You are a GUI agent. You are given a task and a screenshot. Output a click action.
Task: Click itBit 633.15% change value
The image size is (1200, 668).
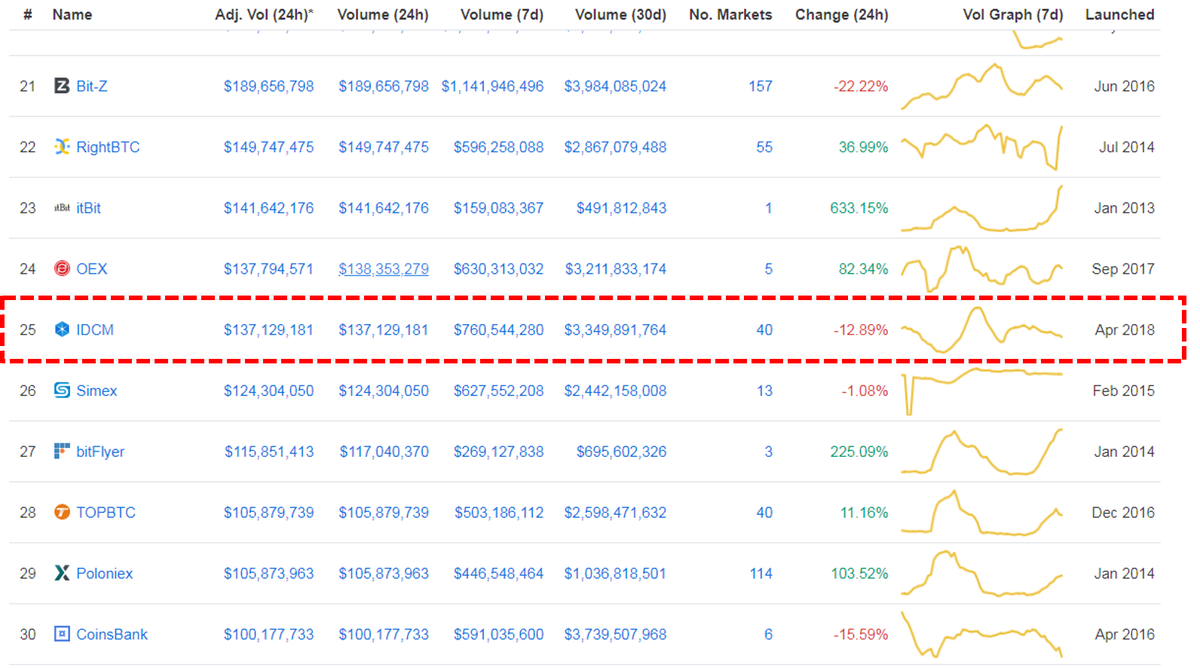[859, 208]
